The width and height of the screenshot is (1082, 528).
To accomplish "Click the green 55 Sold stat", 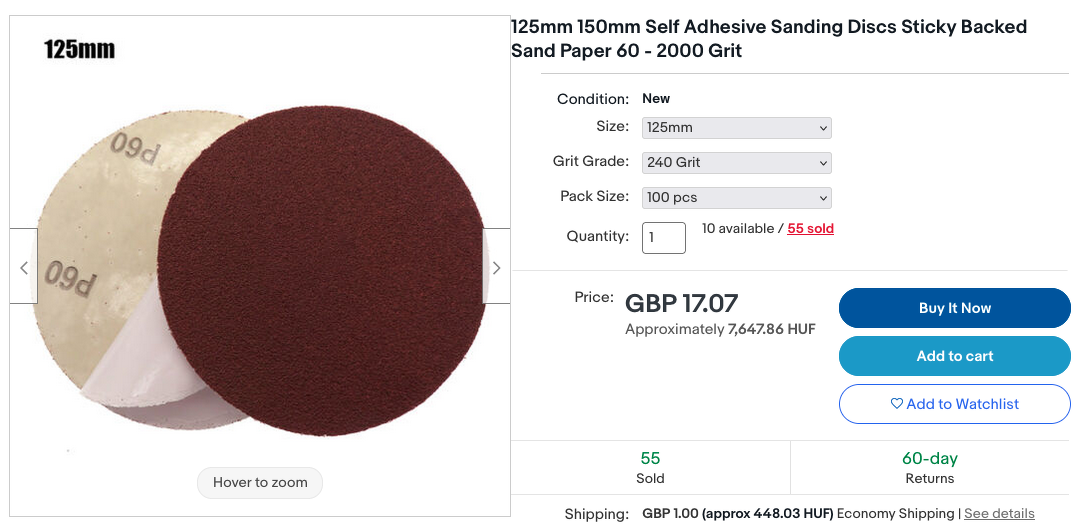I will (x=650, y=467).
